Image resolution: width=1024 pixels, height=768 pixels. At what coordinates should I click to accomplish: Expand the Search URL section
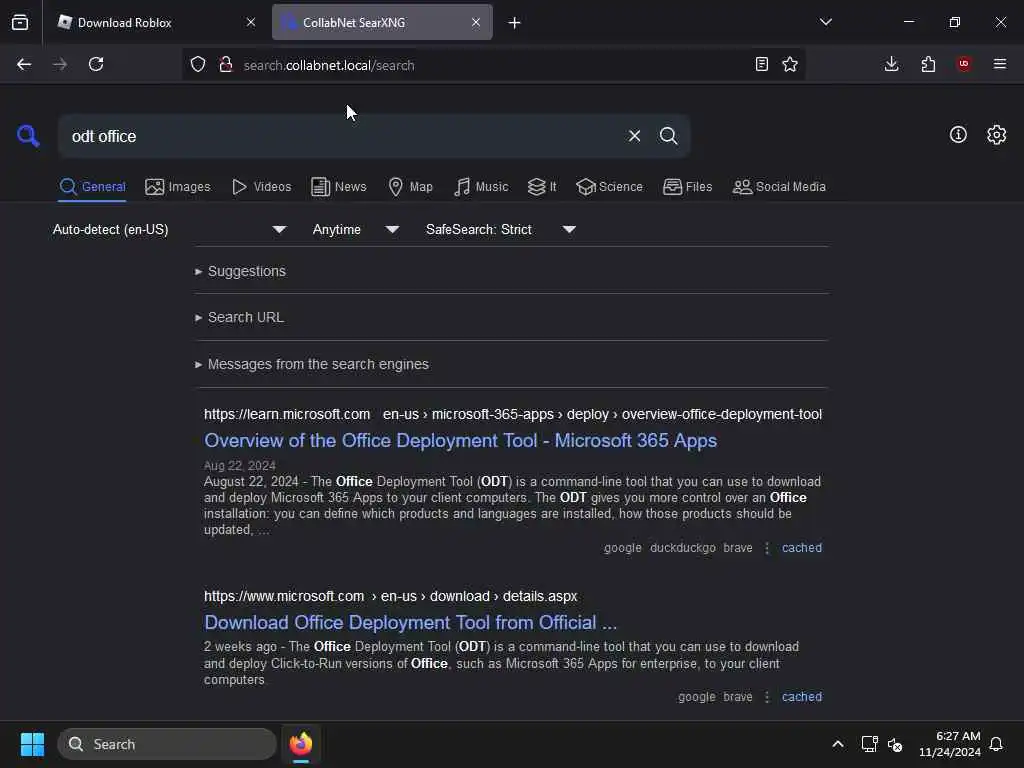tap(240, 317)
